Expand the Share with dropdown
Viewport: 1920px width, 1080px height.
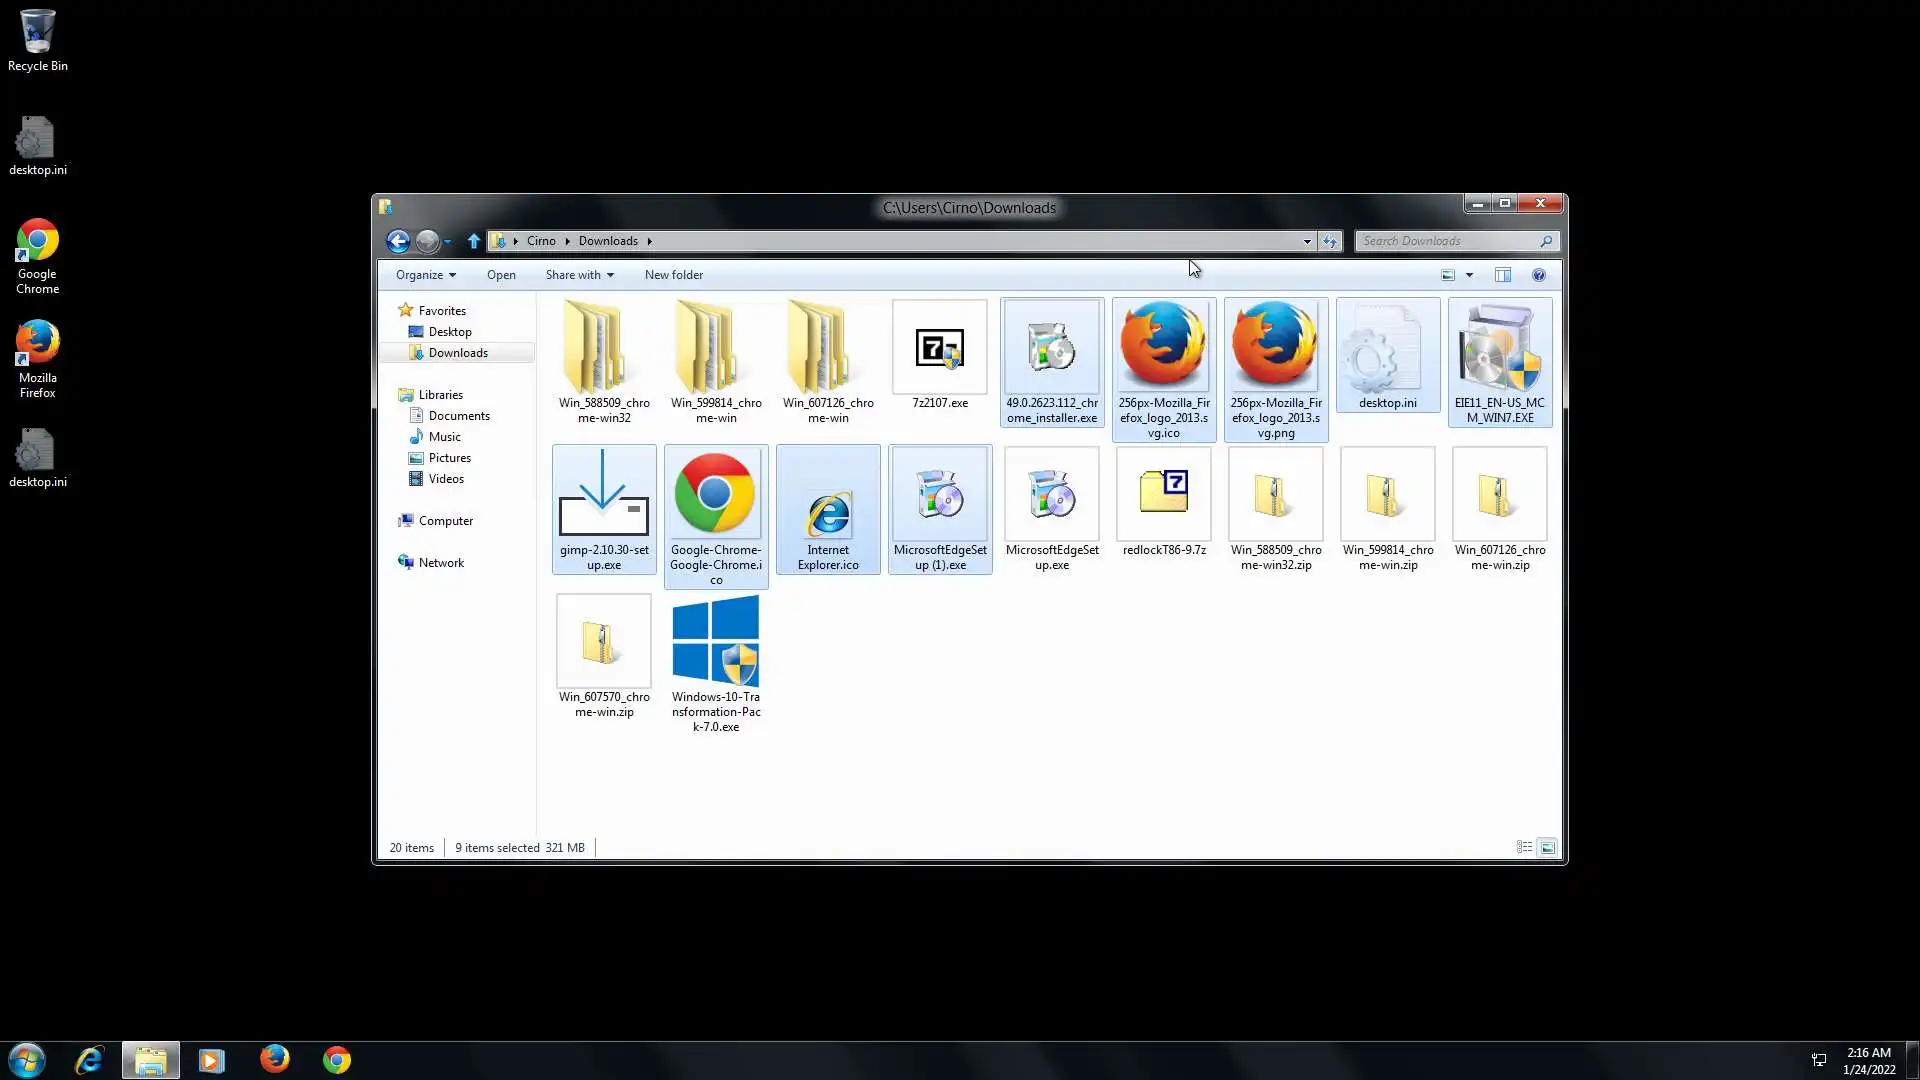pos(579,275)
